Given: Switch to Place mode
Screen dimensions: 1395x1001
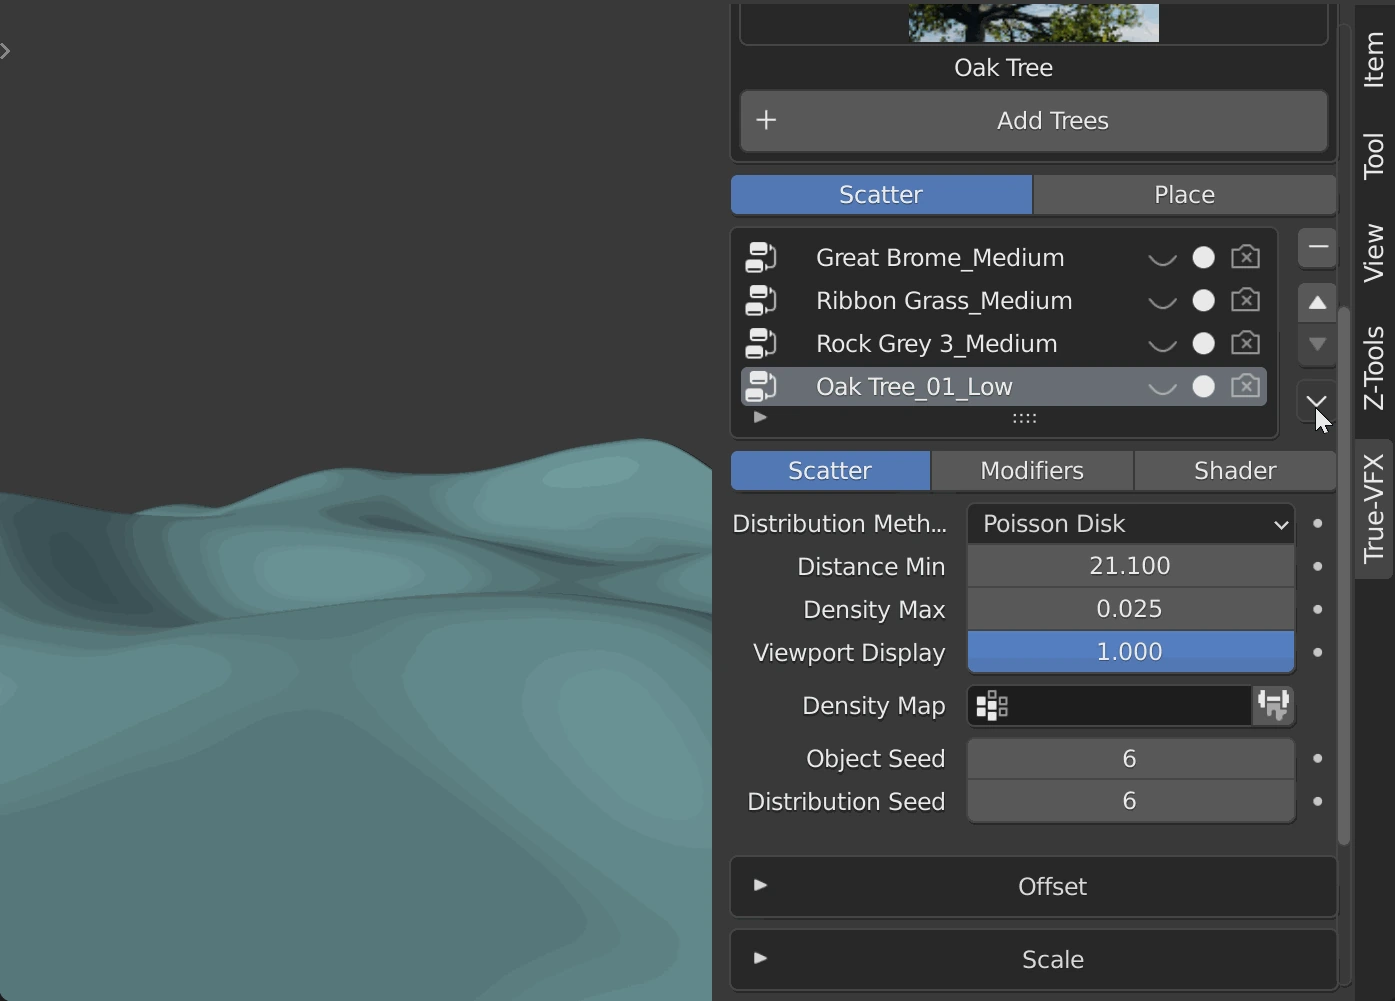Looking at the screenshot, I should (x=1184, y=195).
